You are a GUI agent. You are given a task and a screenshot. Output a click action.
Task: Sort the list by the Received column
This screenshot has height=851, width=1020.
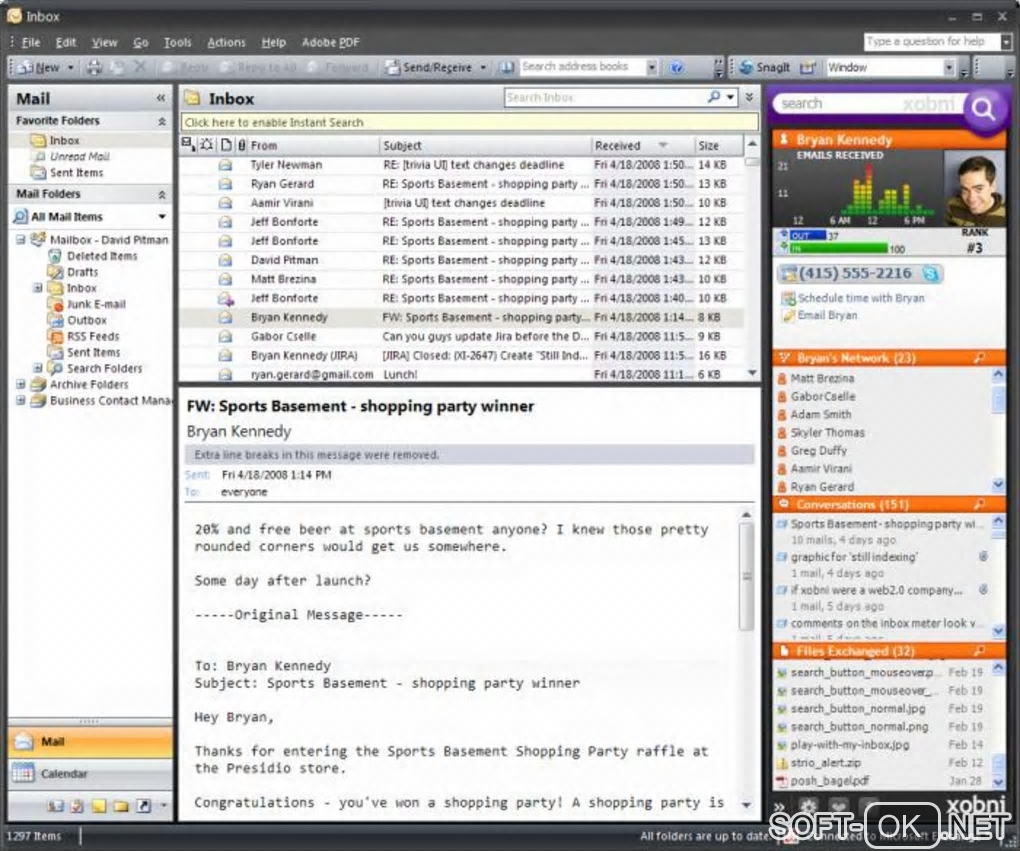(641, 146)
